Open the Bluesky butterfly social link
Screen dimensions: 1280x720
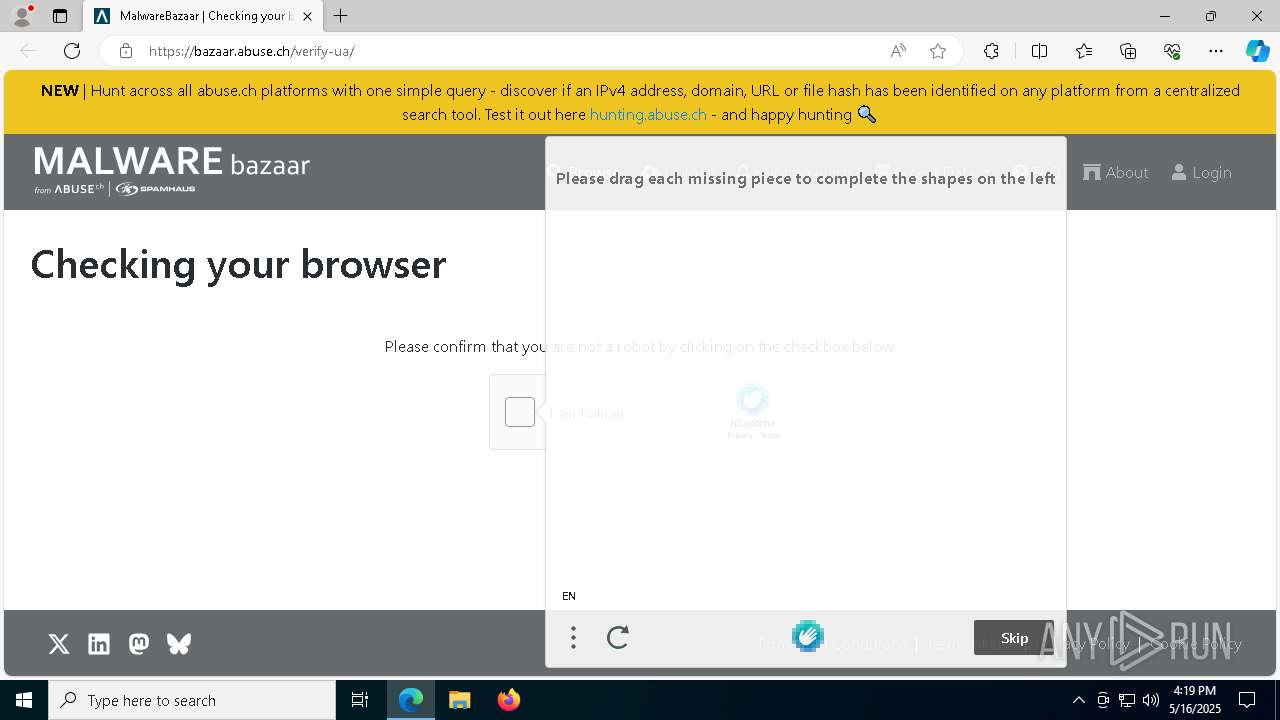coord(179,644)
